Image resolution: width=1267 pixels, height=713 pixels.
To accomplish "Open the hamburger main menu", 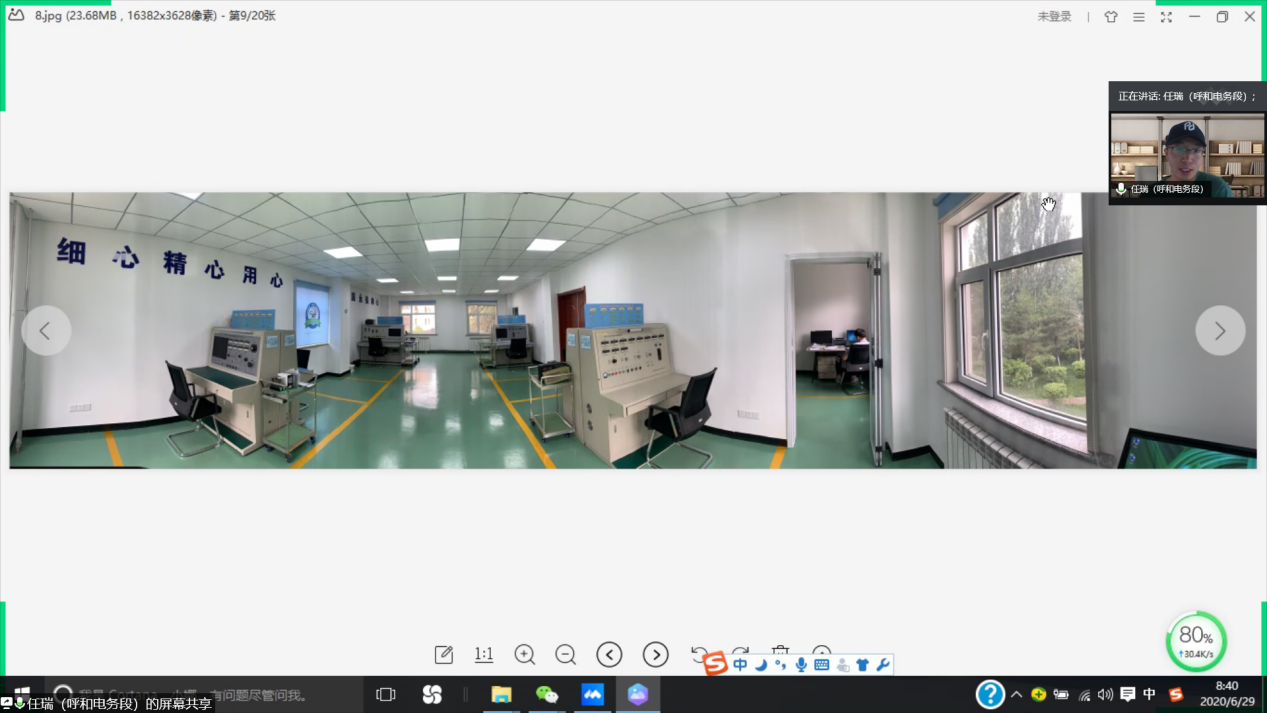I will click(1138, 17).
